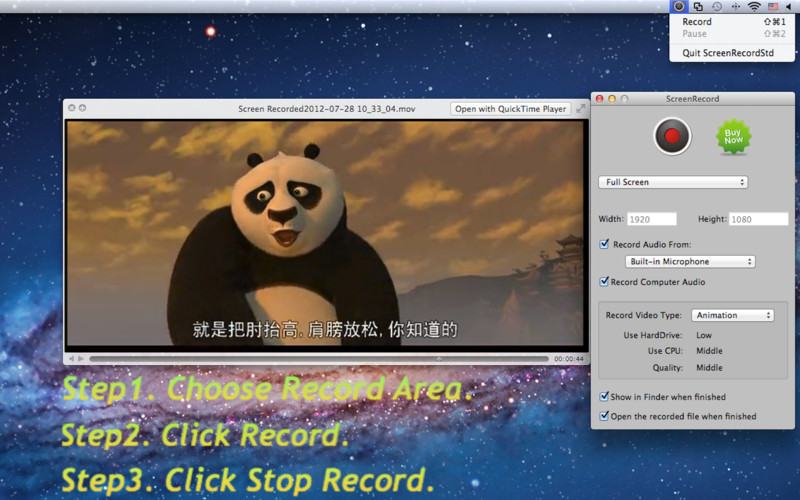Open the Full Screen record area dropdown

pos(673,182)
